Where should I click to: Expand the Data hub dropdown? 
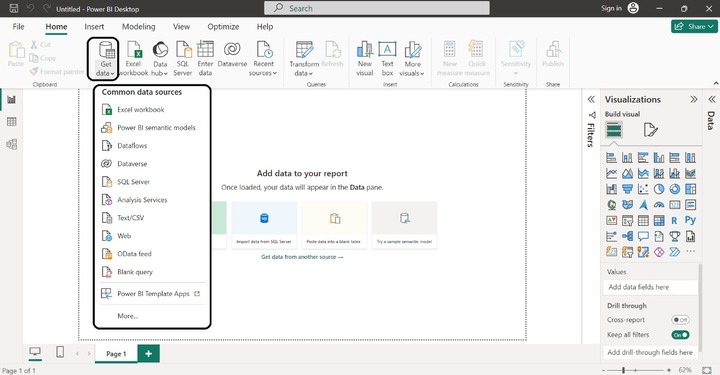(x=160, y=58)
